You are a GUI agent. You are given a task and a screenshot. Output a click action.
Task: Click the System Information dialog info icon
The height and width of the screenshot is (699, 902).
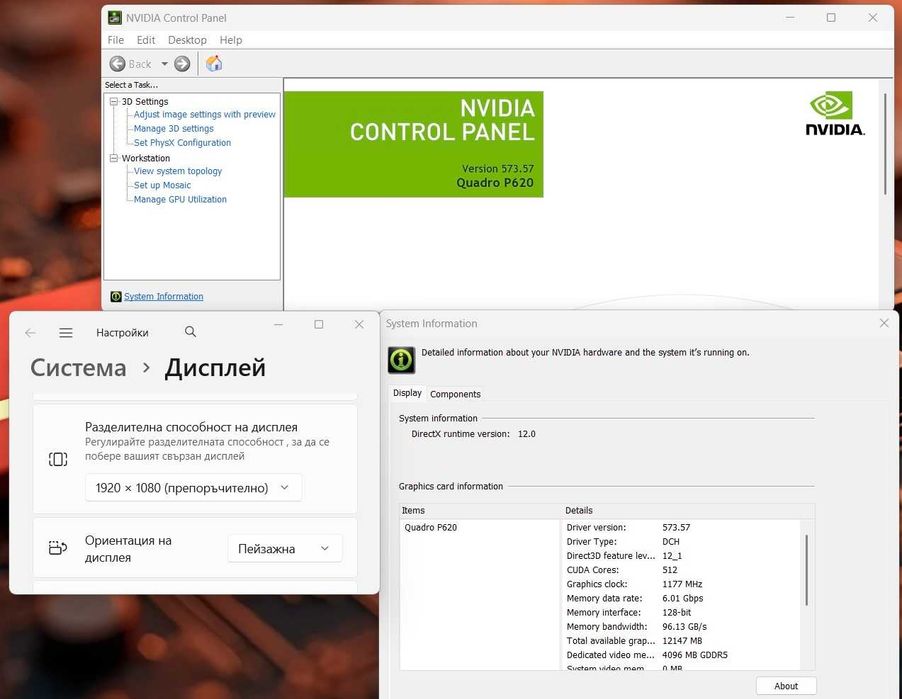(x=402, y=360)
